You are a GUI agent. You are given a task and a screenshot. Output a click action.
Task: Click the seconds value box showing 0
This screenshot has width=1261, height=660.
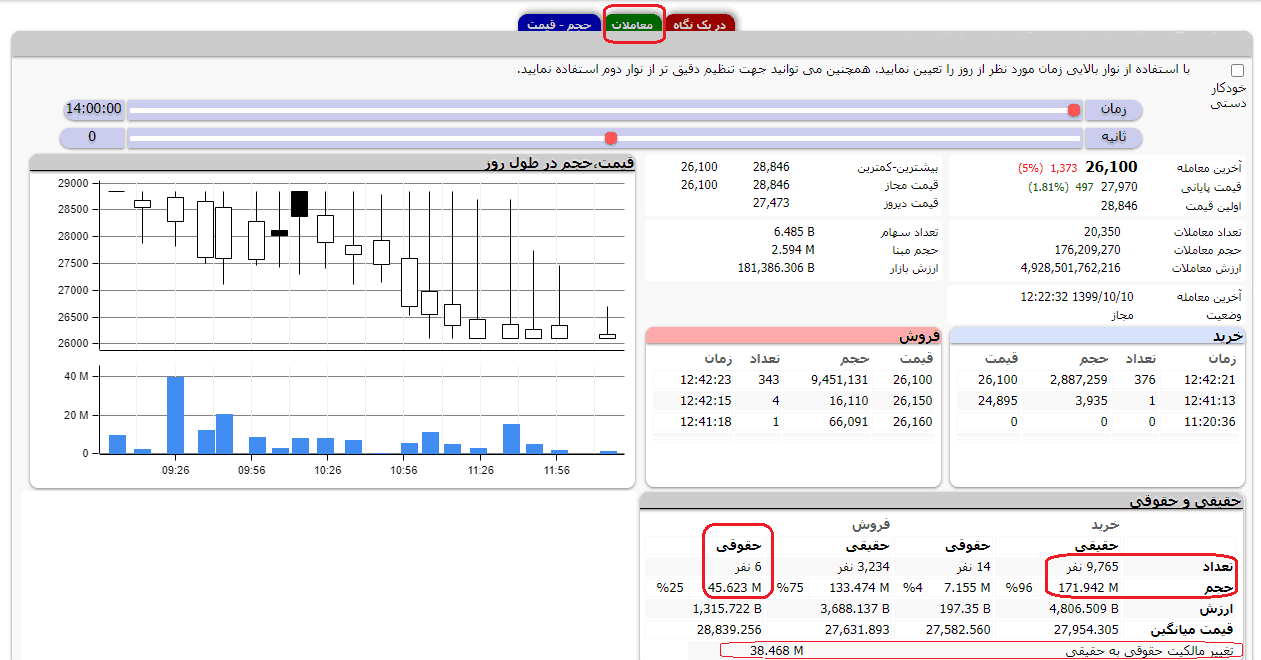[x=93, y=137]
